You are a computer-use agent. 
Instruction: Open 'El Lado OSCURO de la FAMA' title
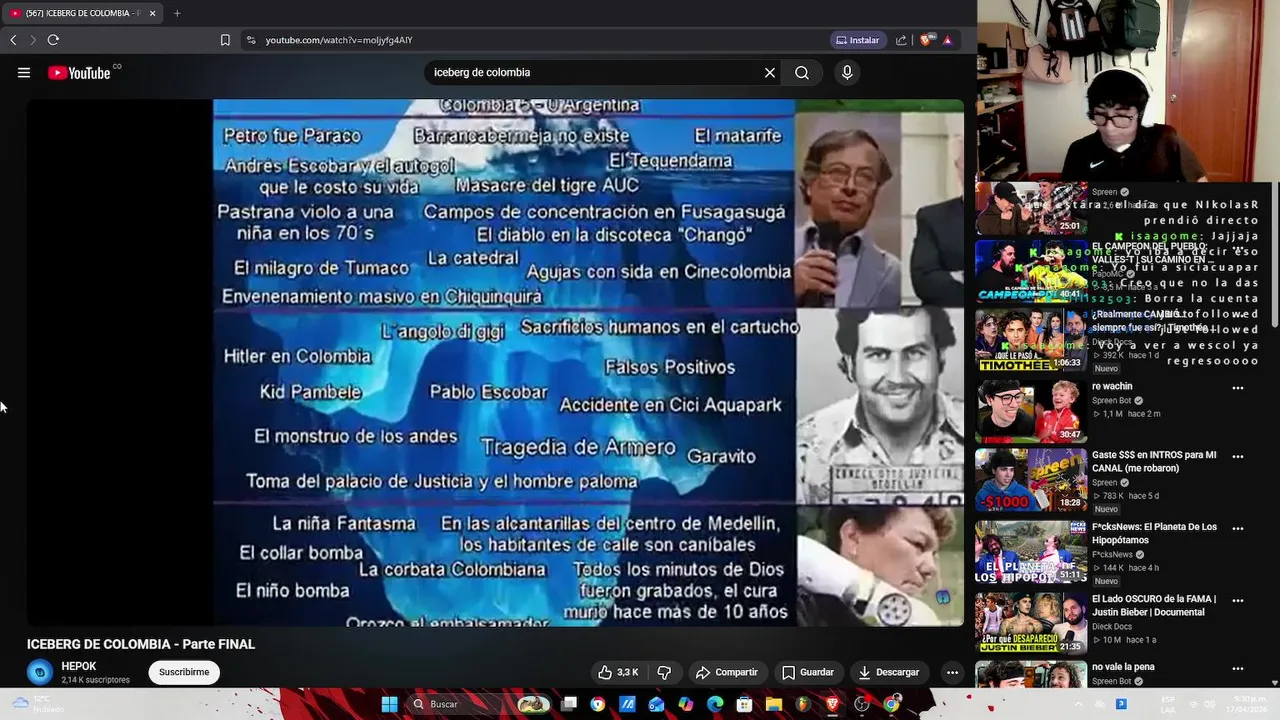pos(1154,605)
